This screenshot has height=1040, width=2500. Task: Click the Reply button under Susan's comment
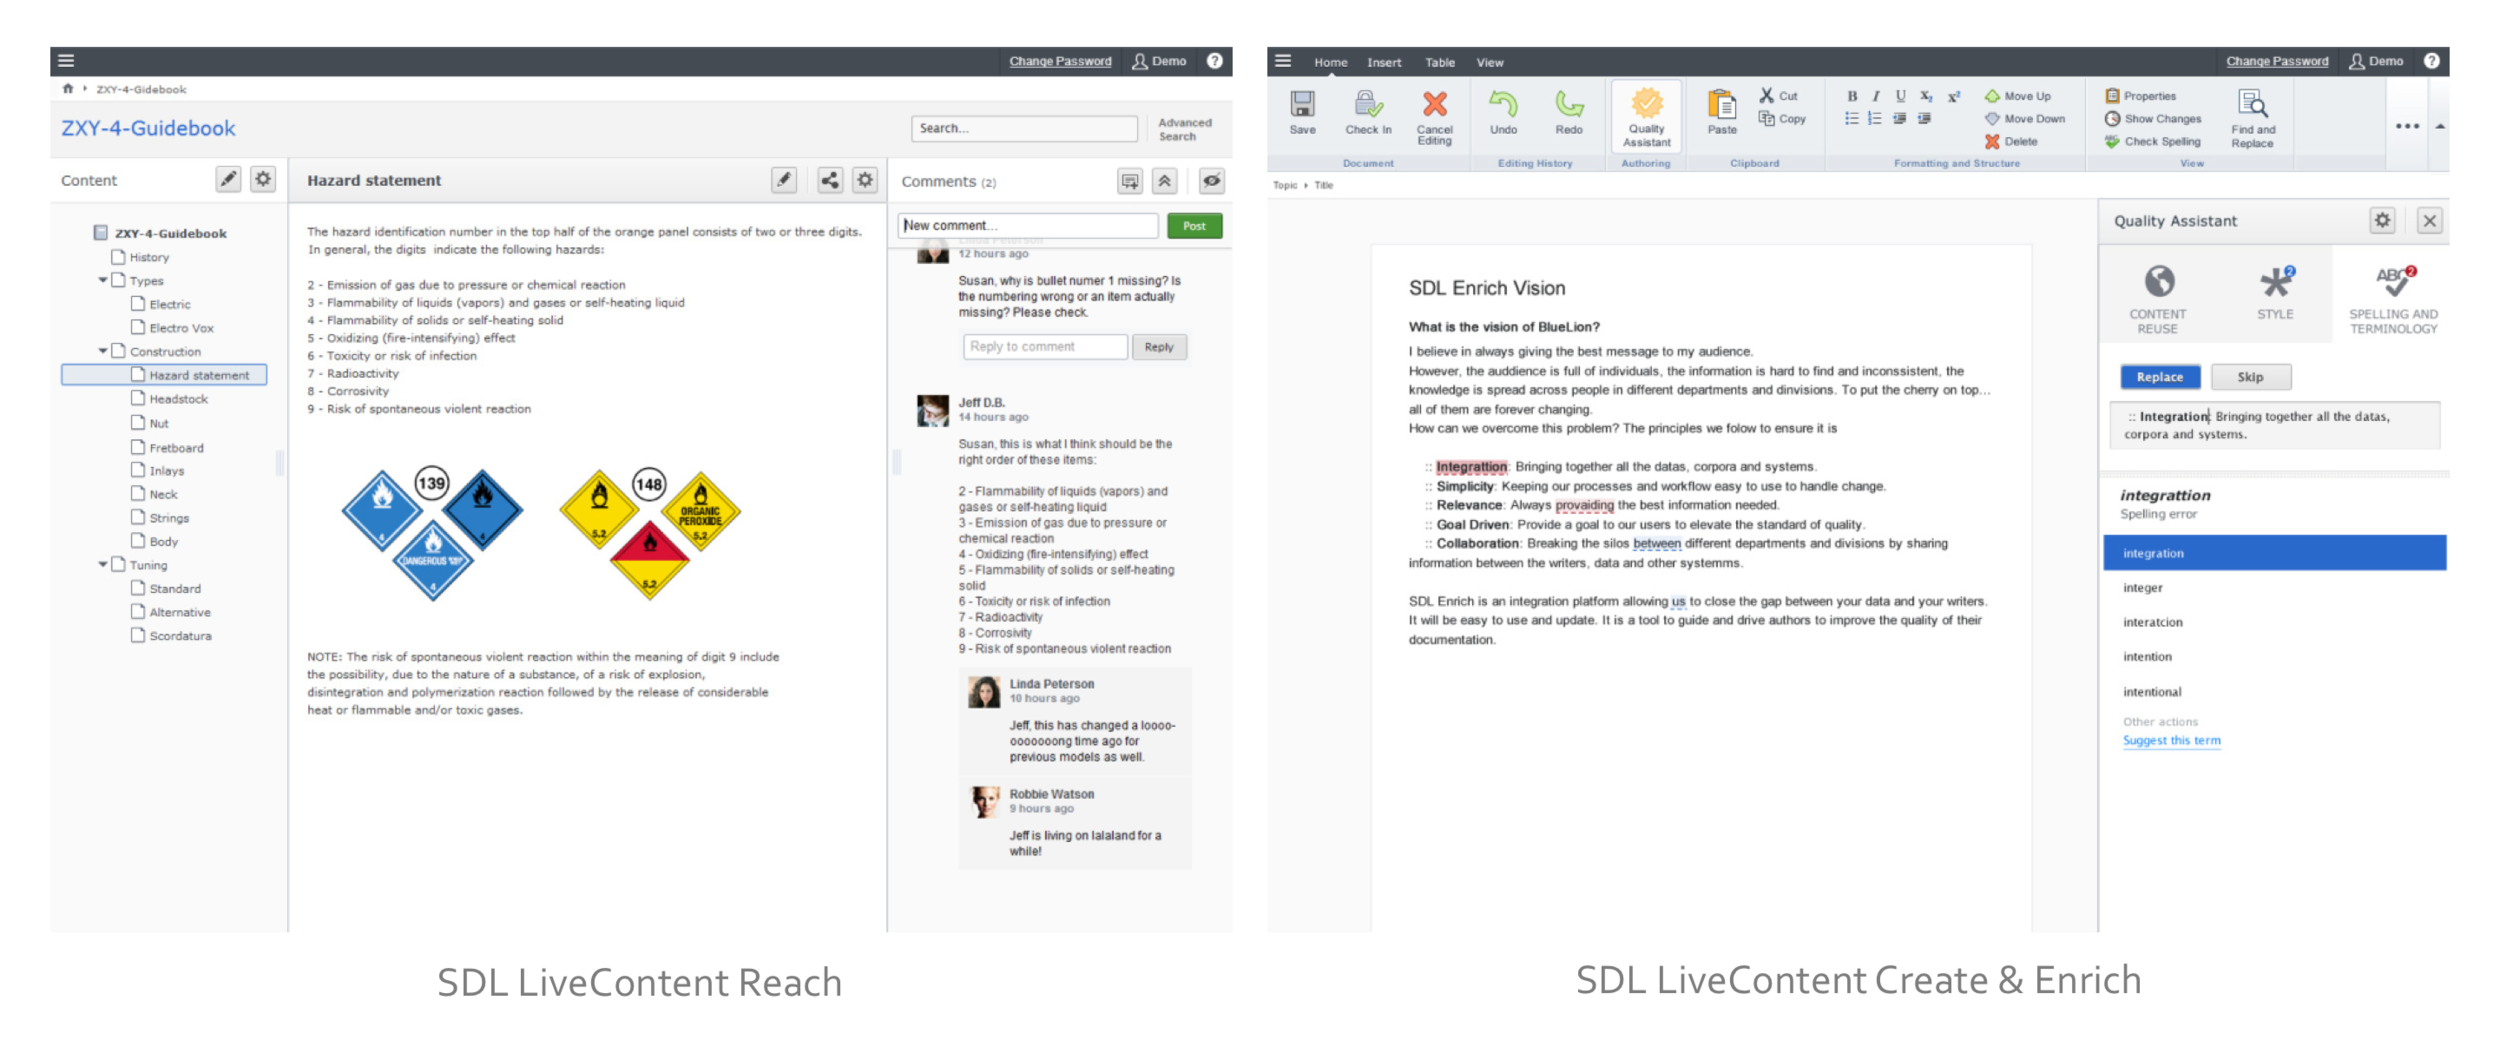(x=1159, y=347)
